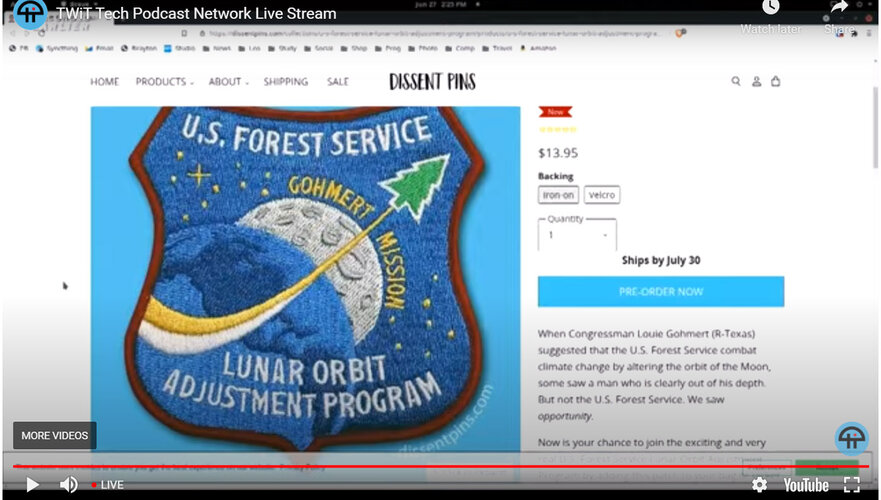The width and height of the screenshot is (881, 500).
Task: Open the shopping bag cart icon
Action: click(775, 81)
